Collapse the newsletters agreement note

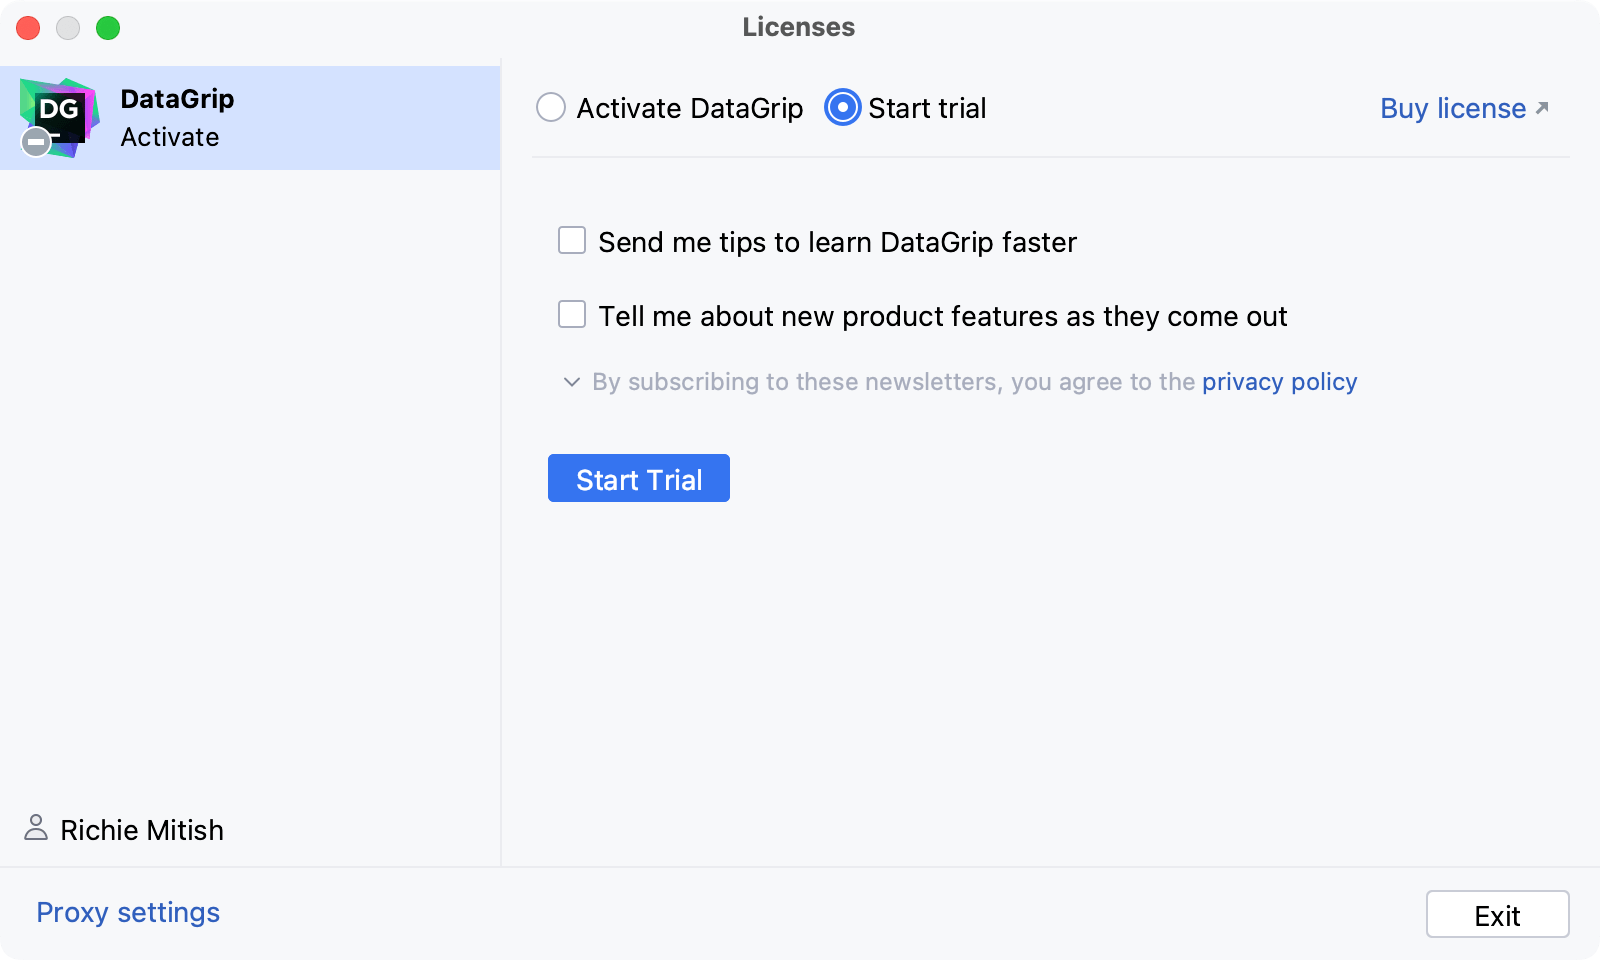click(x=570, y=382)
